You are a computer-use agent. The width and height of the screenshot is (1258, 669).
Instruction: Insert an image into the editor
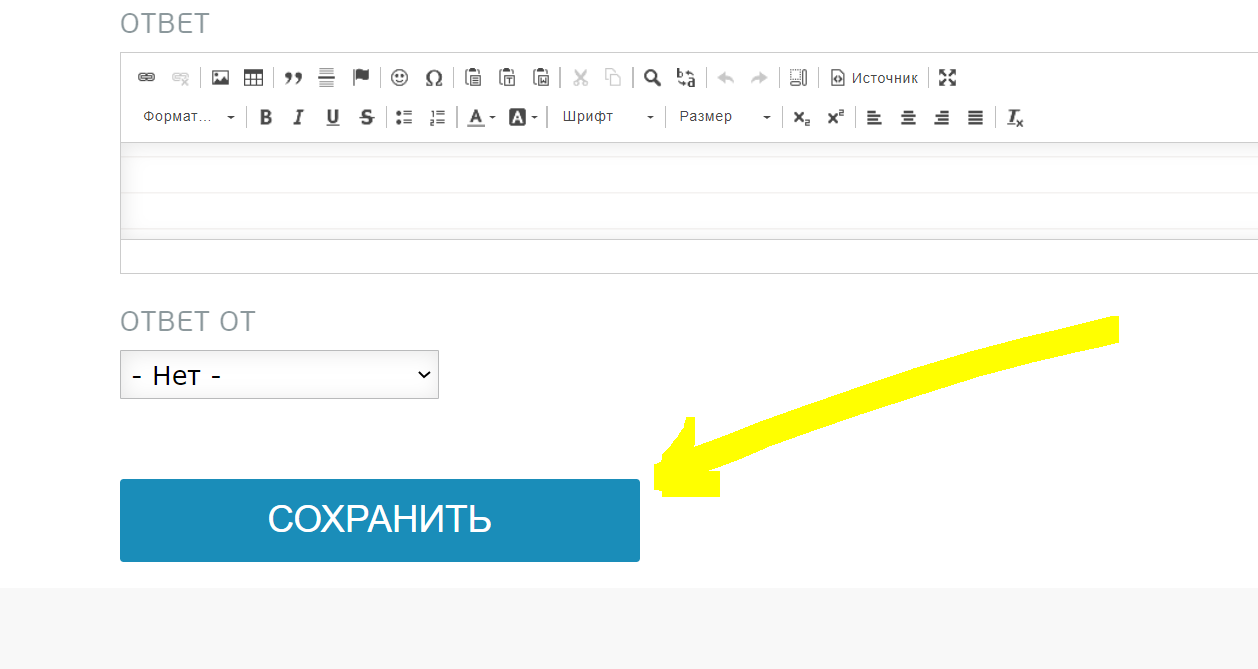220,78
